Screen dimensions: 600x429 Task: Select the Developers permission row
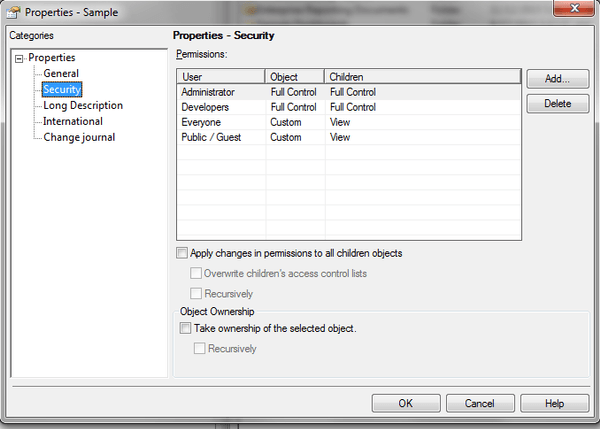click(349, 107)
